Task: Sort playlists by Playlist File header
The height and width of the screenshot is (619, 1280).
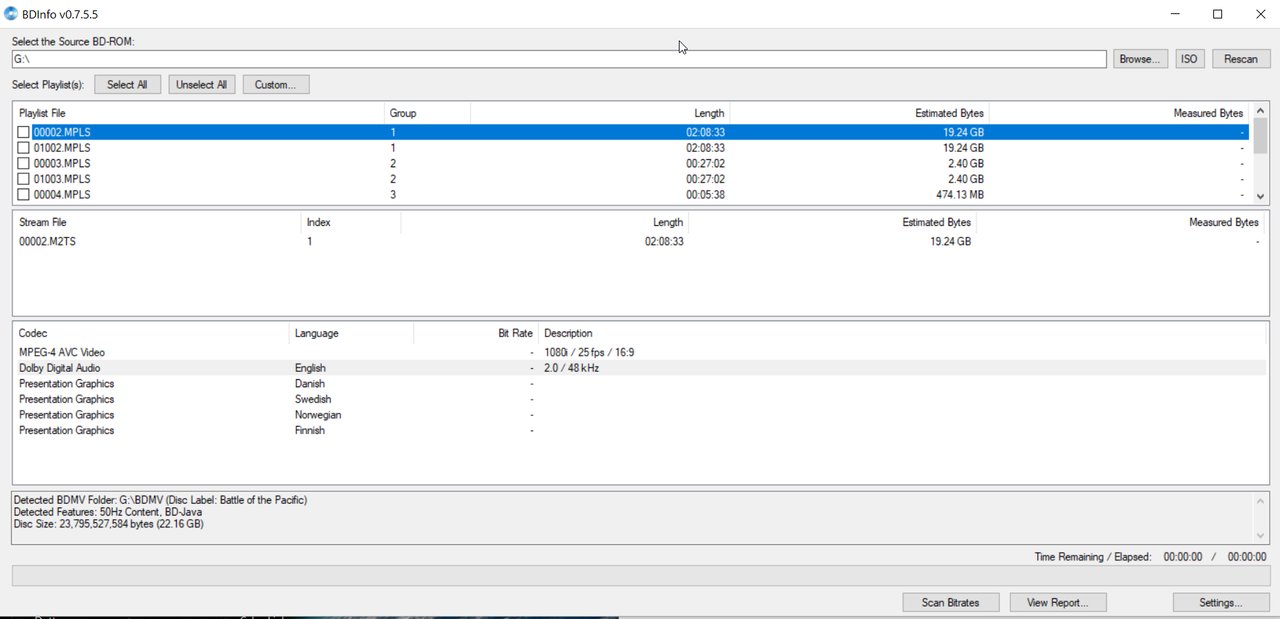Action: (198, 113)
